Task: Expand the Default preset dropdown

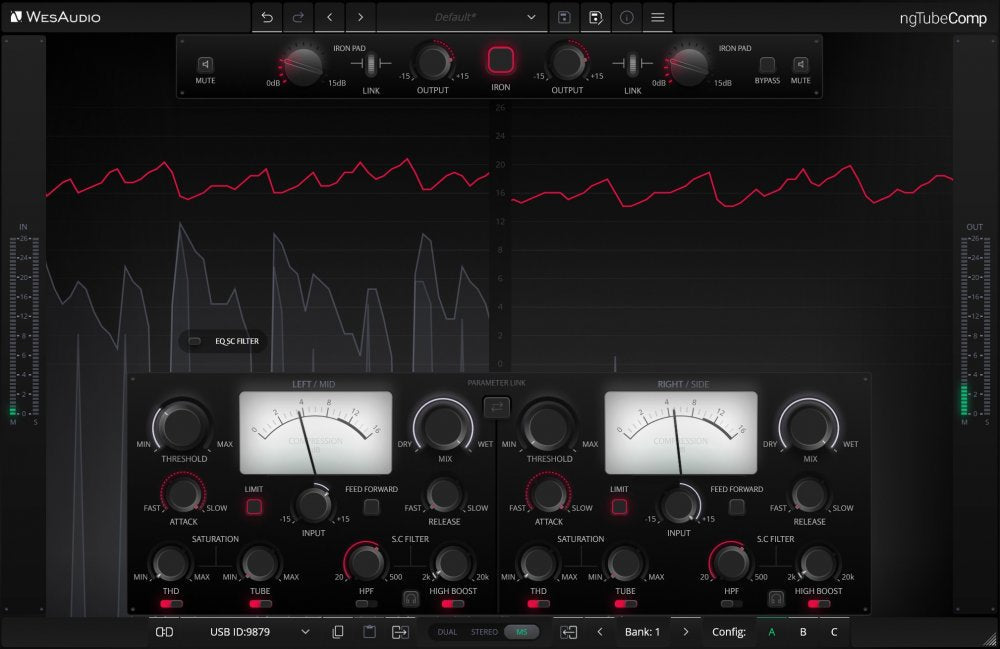Action: tap(531, 17)
